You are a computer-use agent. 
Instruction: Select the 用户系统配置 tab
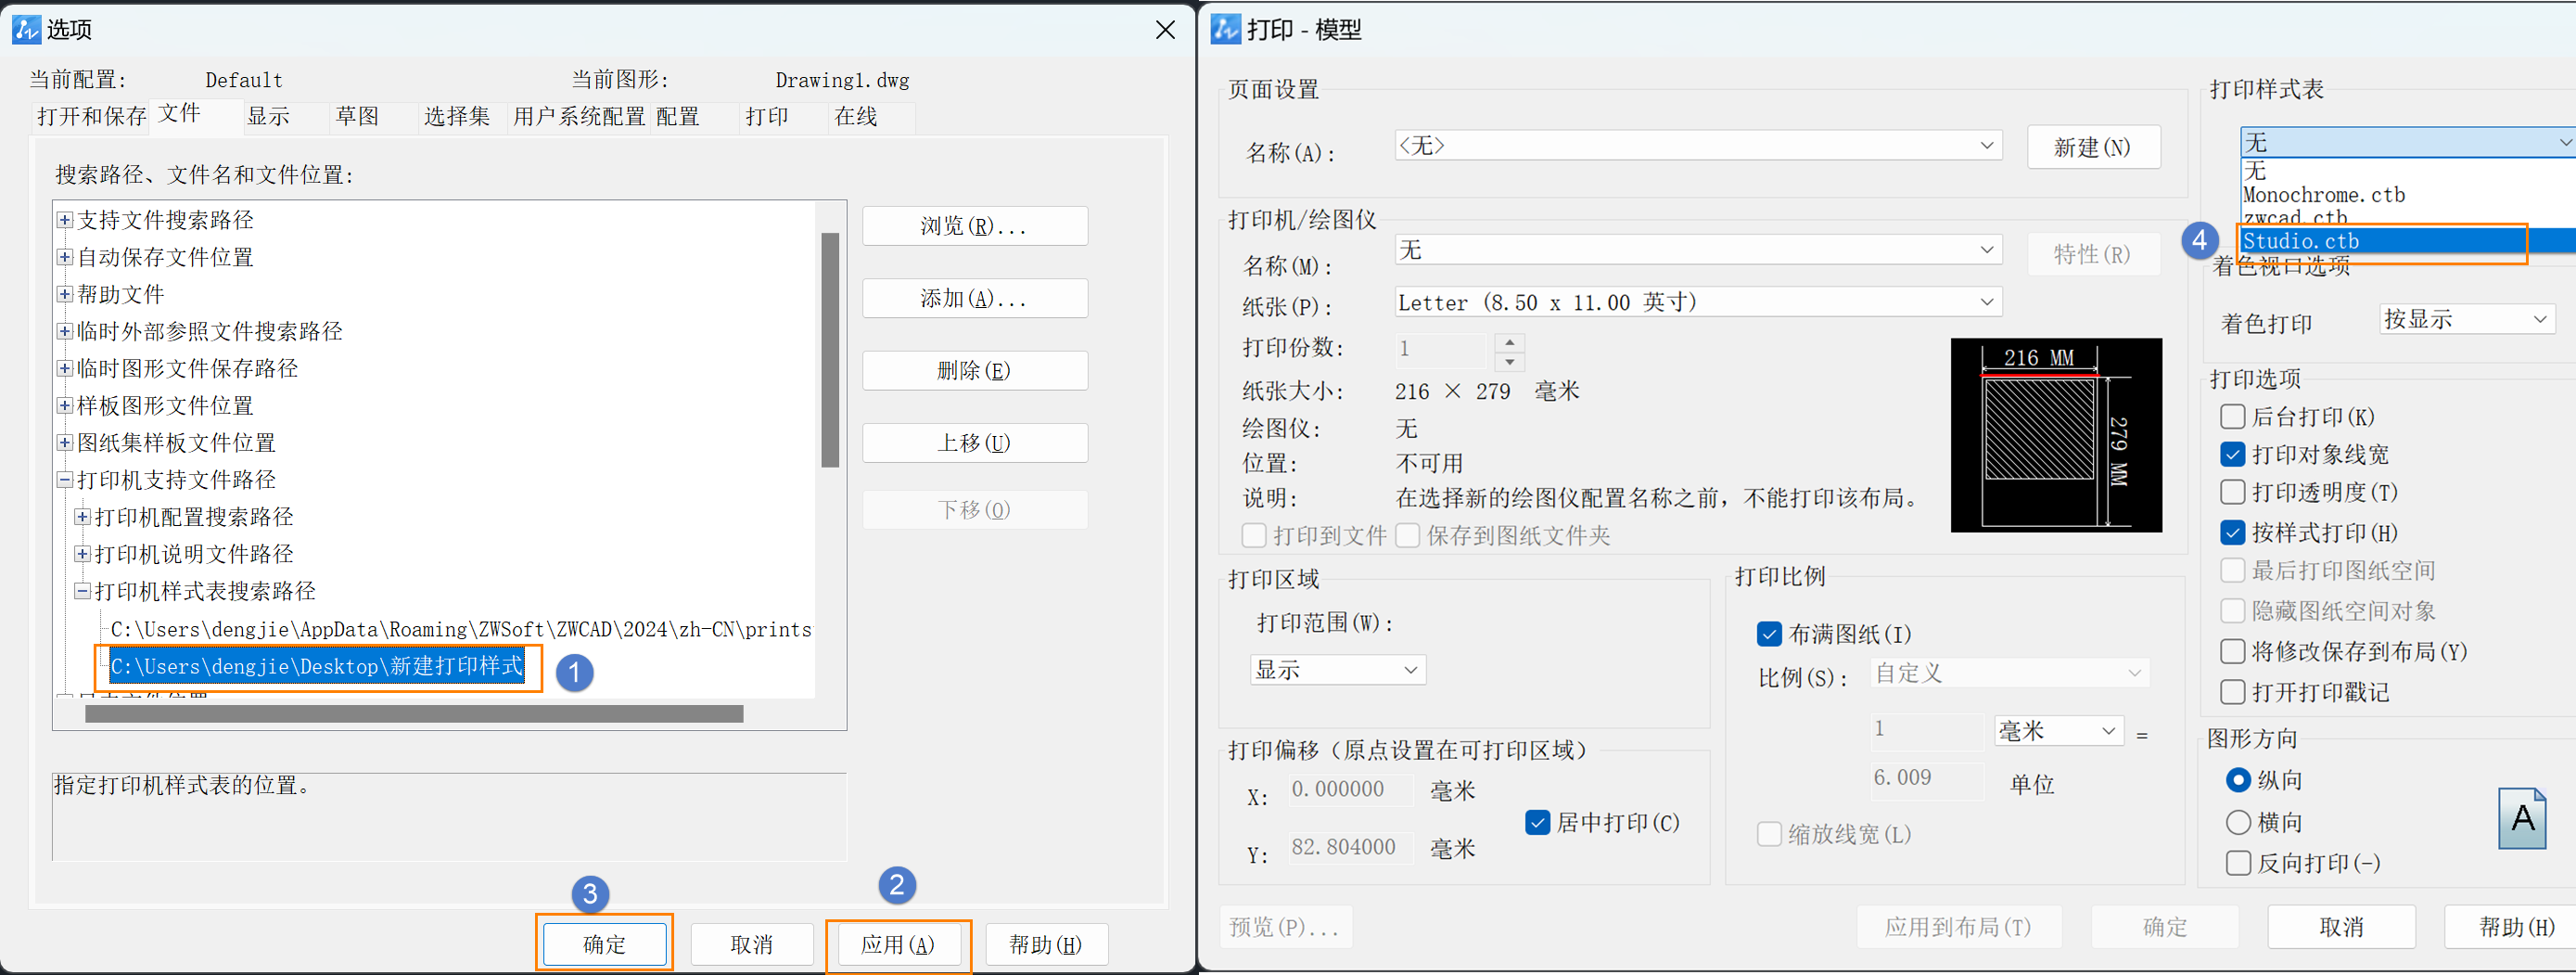click(579, 116)
